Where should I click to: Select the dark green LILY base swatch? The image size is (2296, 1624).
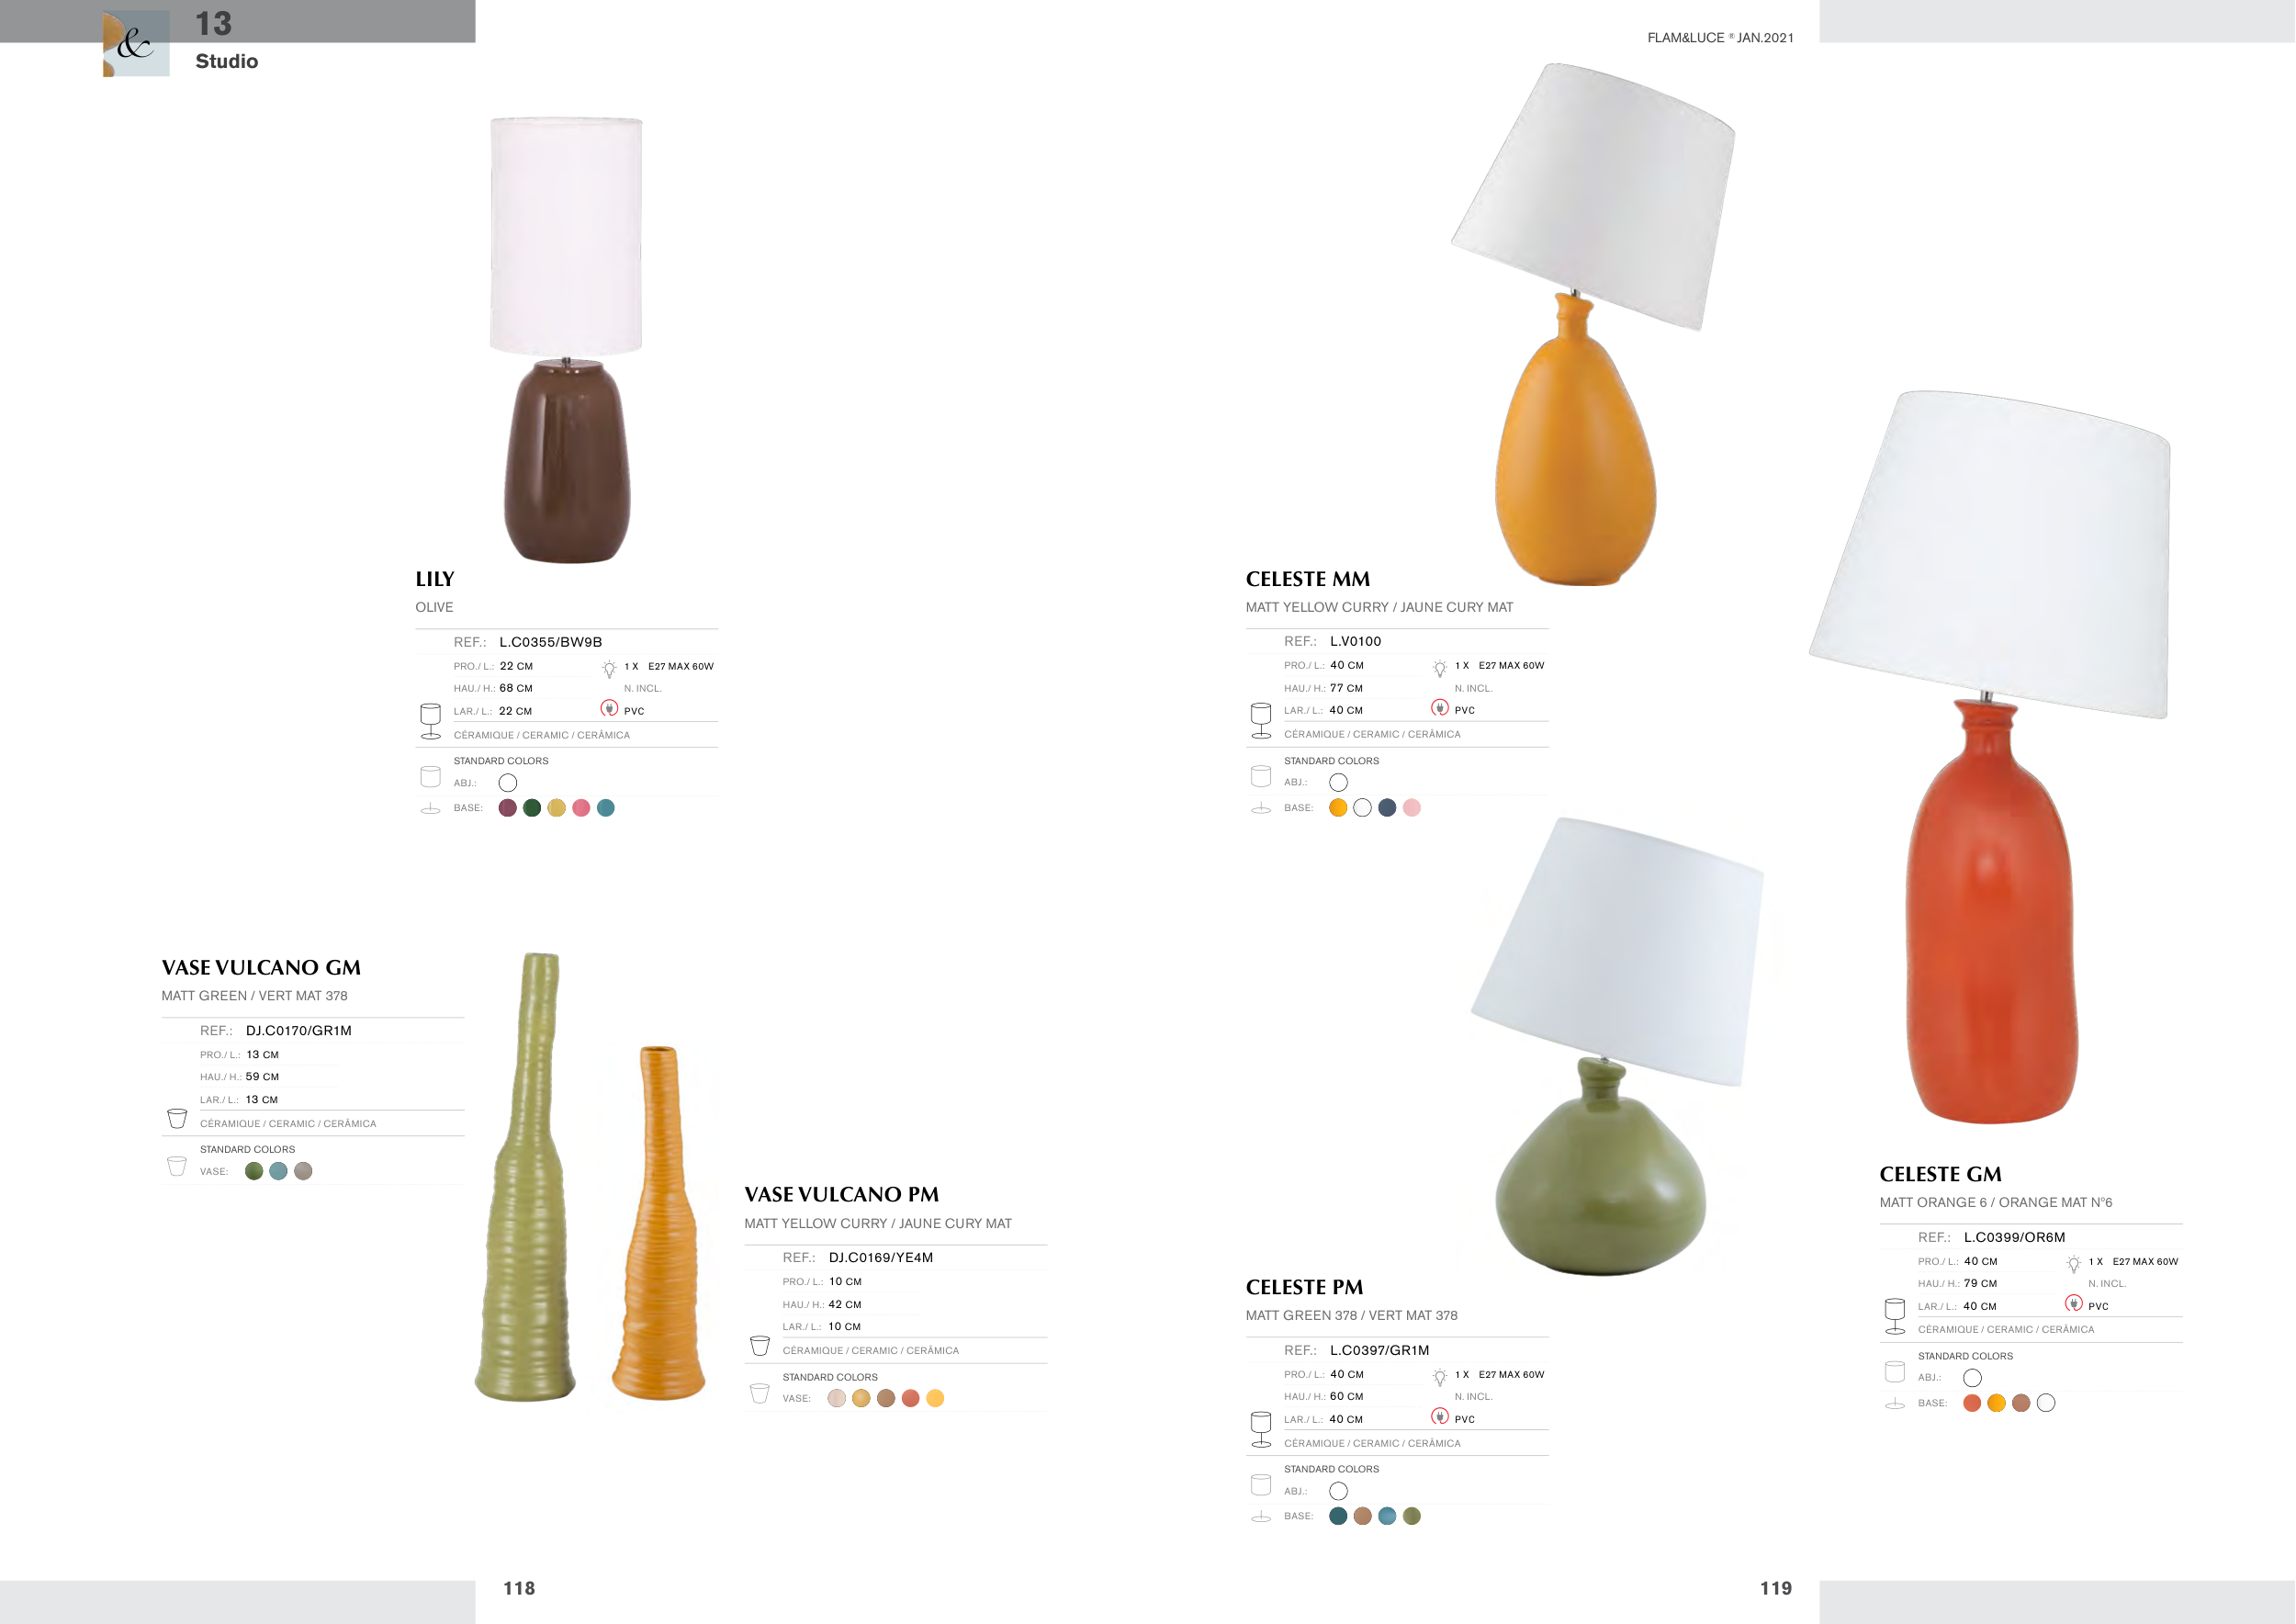(532, 808)
